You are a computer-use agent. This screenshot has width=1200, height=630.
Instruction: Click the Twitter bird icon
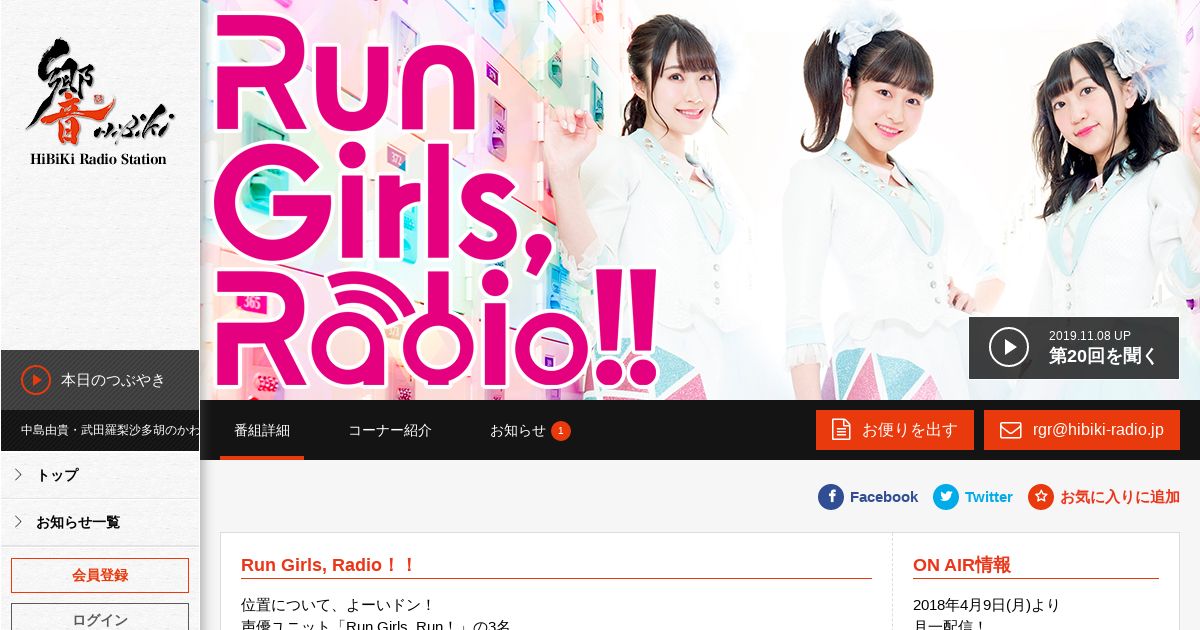pos(946,497)
